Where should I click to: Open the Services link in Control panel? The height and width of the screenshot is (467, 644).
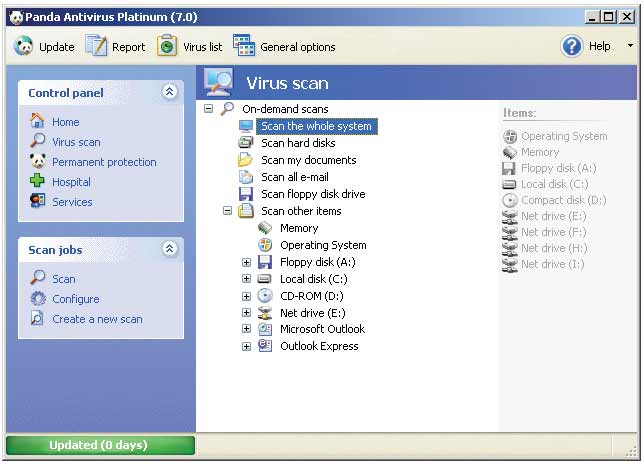[x=72, y=202]
